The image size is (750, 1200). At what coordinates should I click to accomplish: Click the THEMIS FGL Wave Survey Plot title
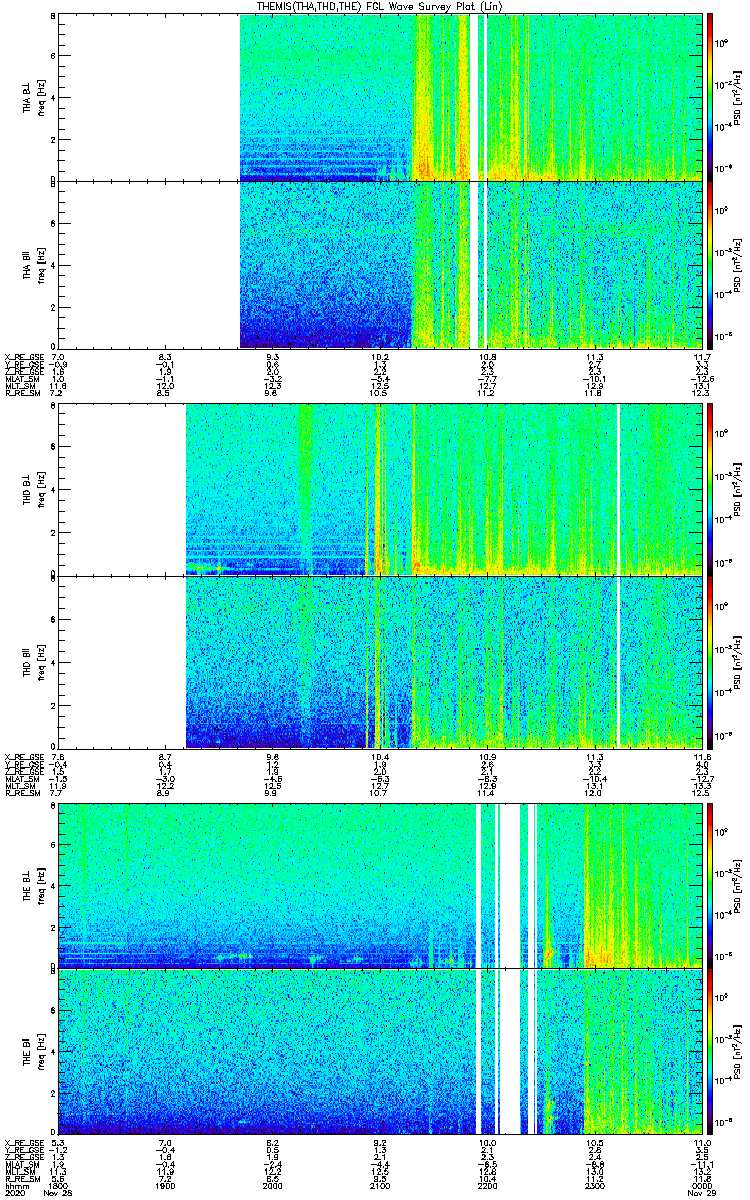pyautogui.click(x=378, y=6)
